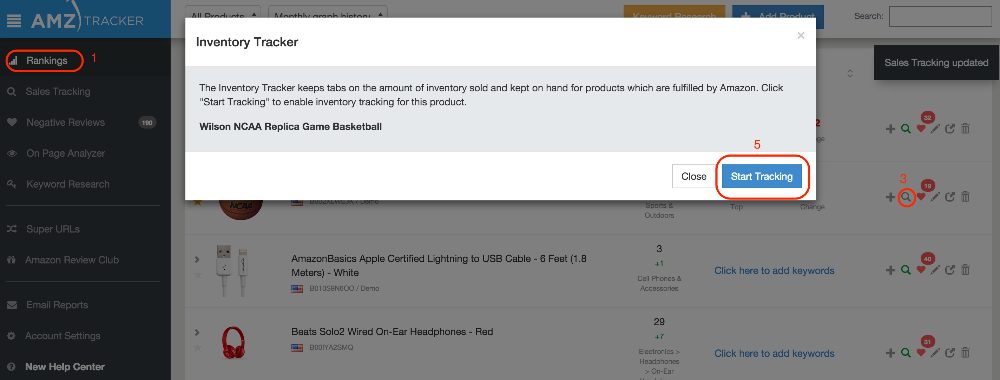Star the AmazonBasics Lightning cable product
The width and height of the screenshot is (1000, 380).
click(197, 274)
